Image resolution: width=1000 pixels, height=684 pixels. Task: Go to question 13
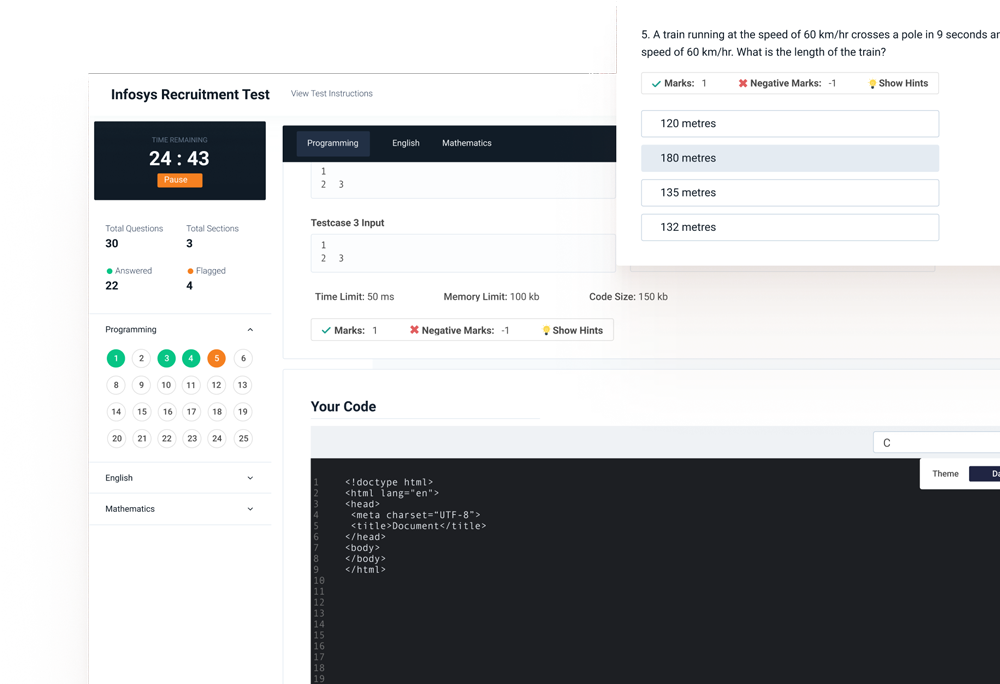point(243,385)
